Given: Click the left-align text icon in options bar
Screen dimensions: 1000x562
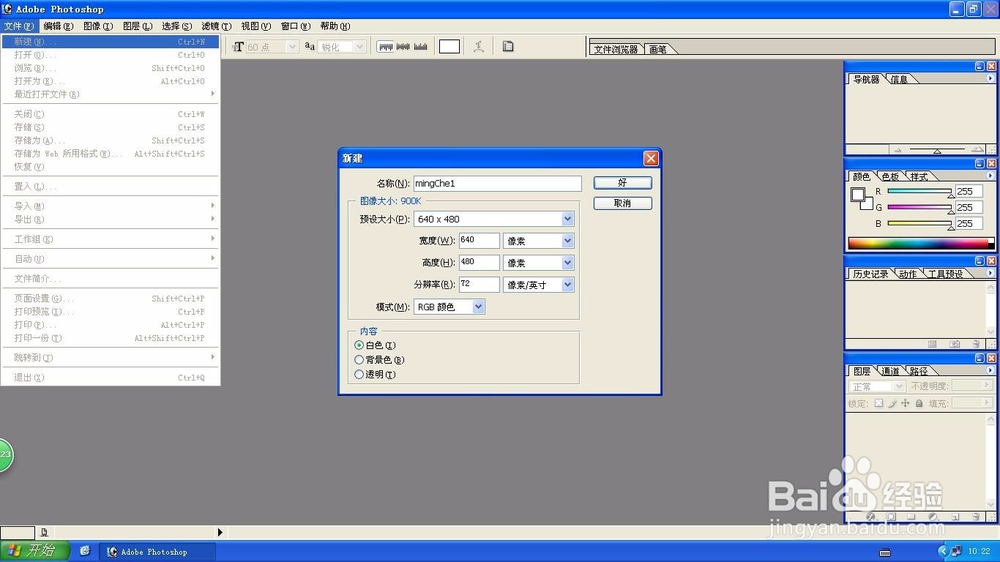Looking at the screenshot, I should (385, 47).
